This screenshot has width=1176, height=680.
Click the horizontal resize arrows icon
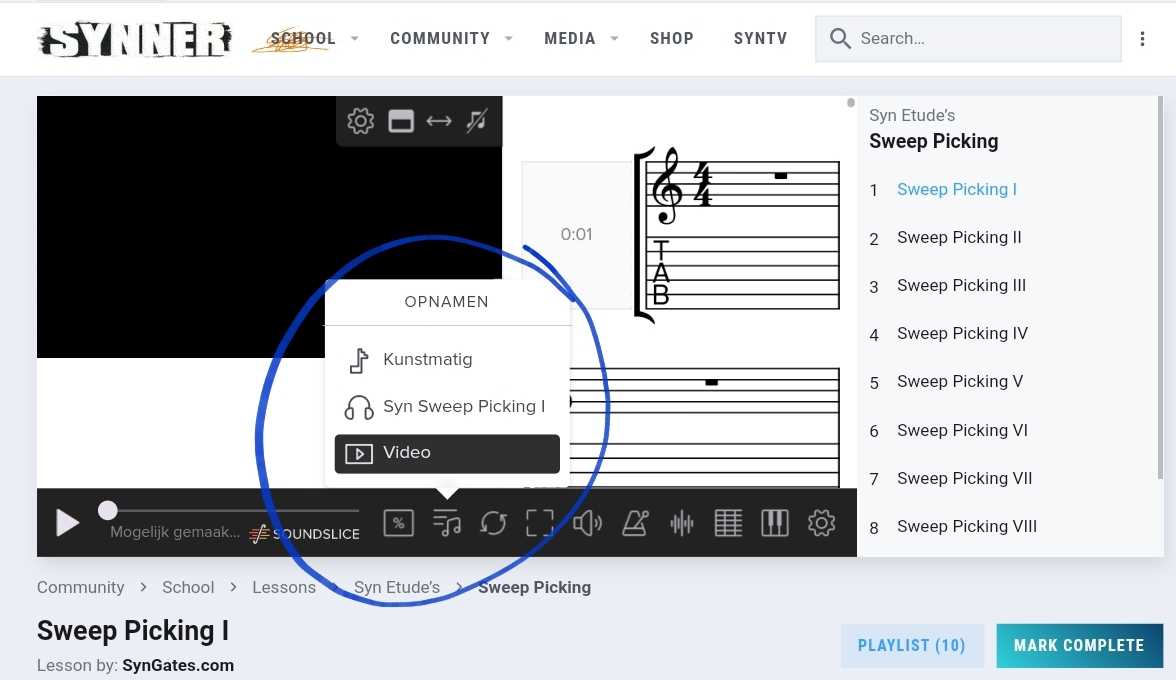pyautogui.click(x=439, y=122)
